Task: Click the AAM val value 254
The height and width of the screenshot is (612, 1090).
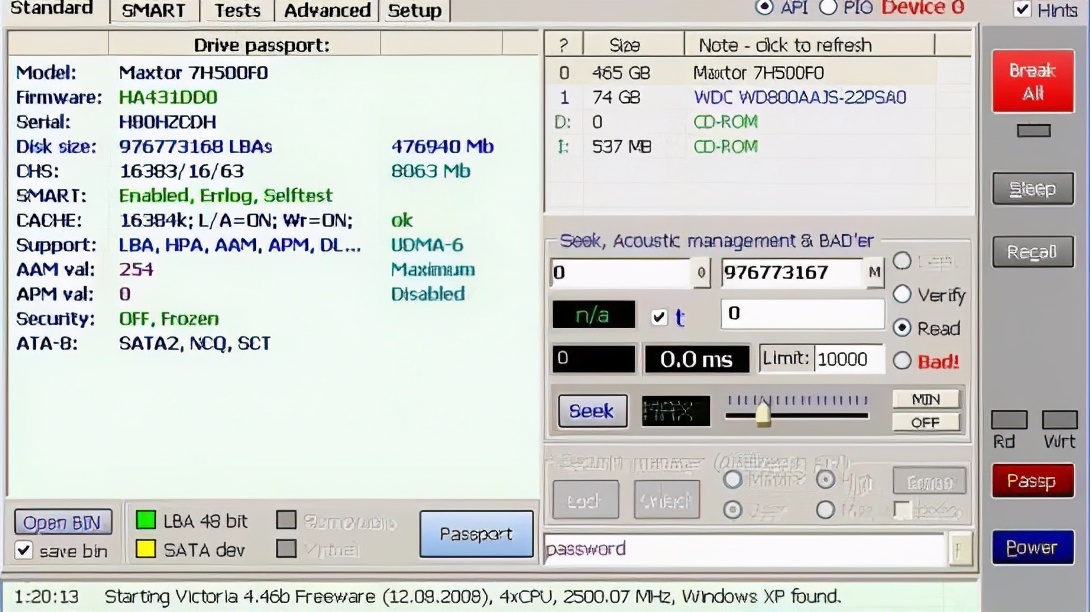Action: 136,269
